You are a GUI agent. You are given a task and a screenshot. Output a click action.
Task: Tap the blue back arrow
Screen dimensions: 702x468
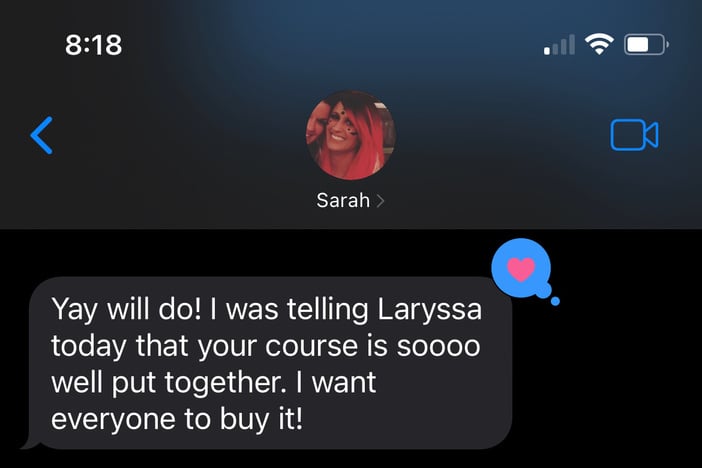coord(42,135)
